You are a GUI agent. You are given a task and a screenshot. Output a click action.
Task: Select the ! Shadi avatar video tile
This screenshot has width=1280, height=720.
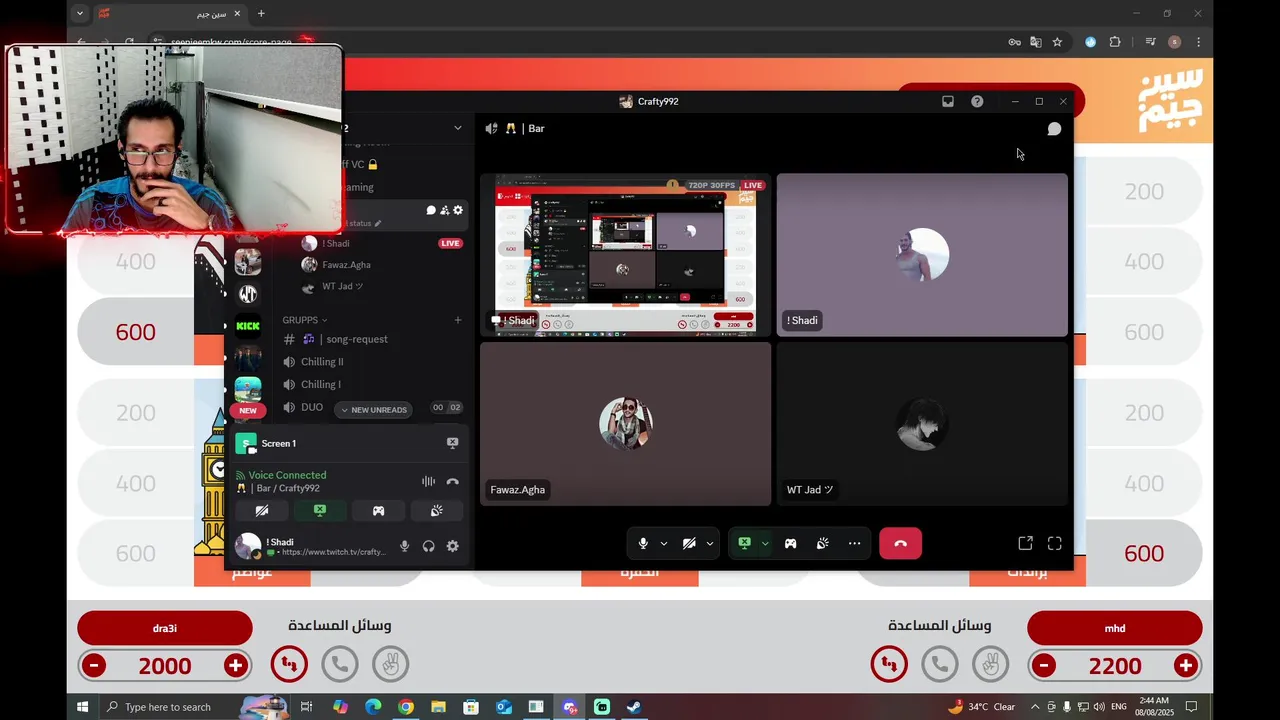click(922, 255)
